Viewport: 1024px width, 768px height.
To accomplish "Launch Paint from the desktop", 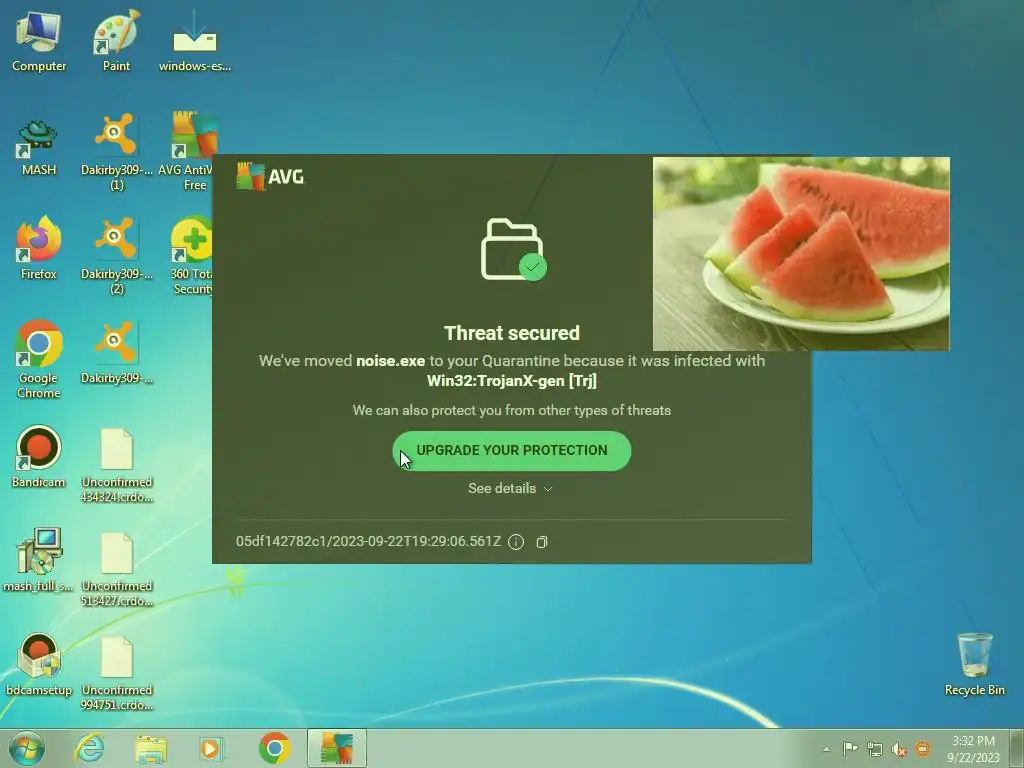I will (116, 40).
